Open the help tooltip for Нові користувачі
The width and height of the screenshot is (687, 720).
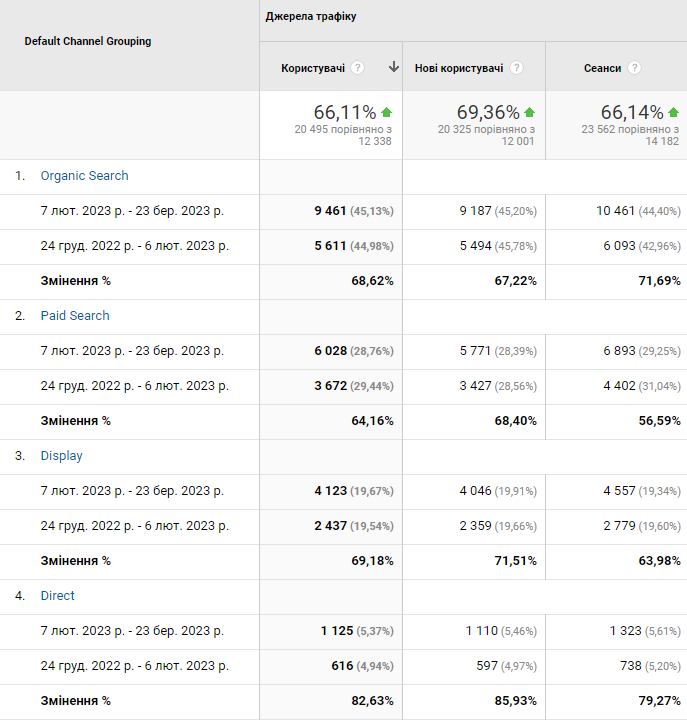tap(516, 68)
